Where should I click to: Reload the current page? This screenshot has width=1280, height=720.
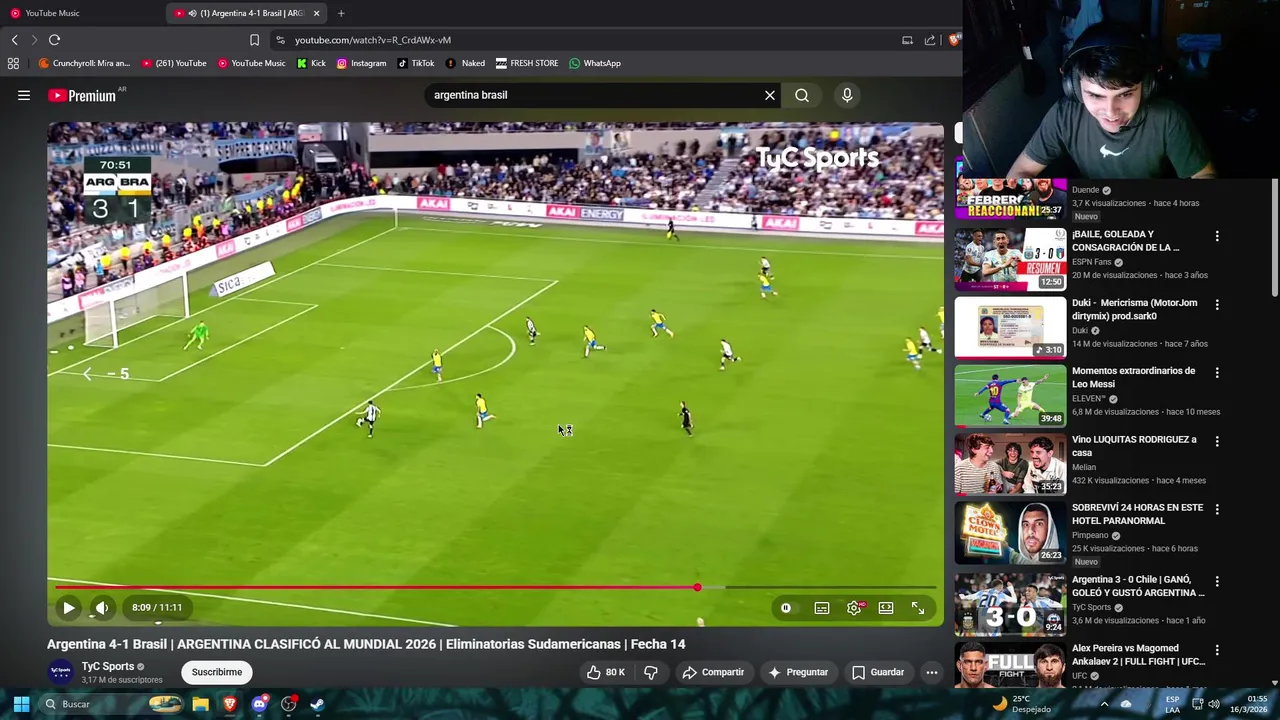54,40
